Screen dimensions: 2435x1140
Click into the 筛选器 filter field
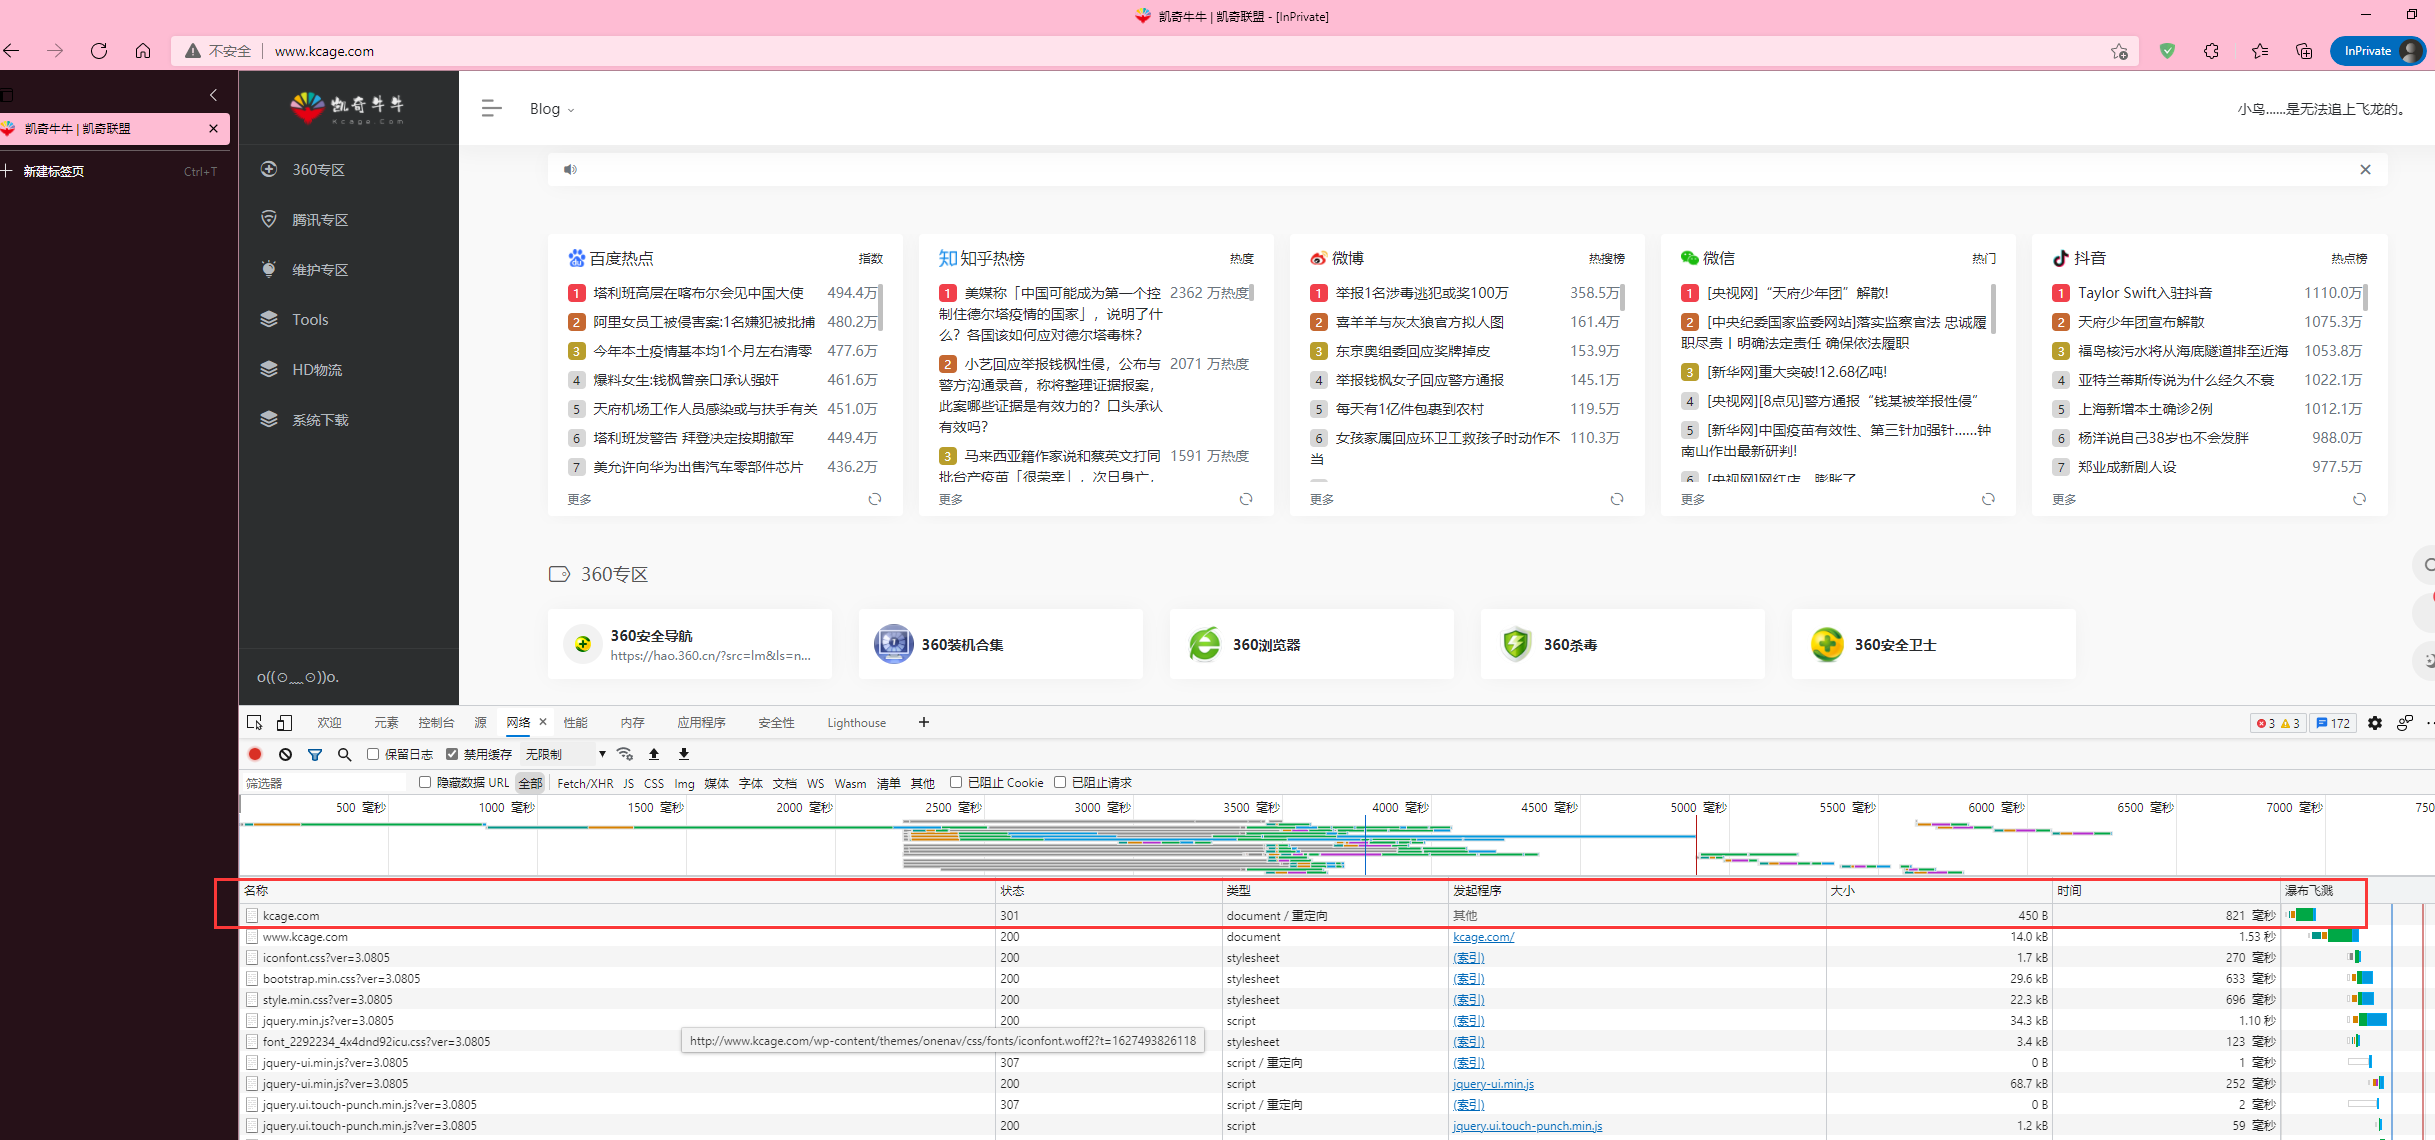(325, 783)
